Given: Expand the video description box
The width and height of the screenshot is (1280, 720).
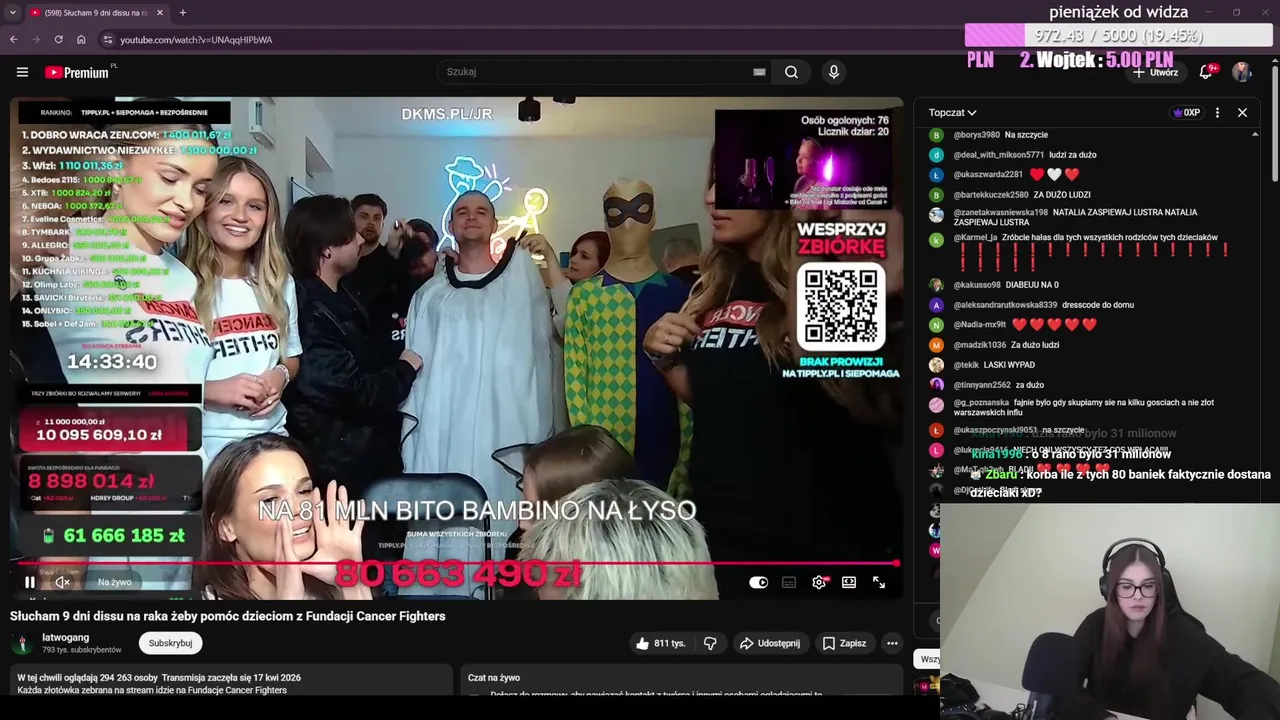Looking at the screenshot, I should [232, 682].
